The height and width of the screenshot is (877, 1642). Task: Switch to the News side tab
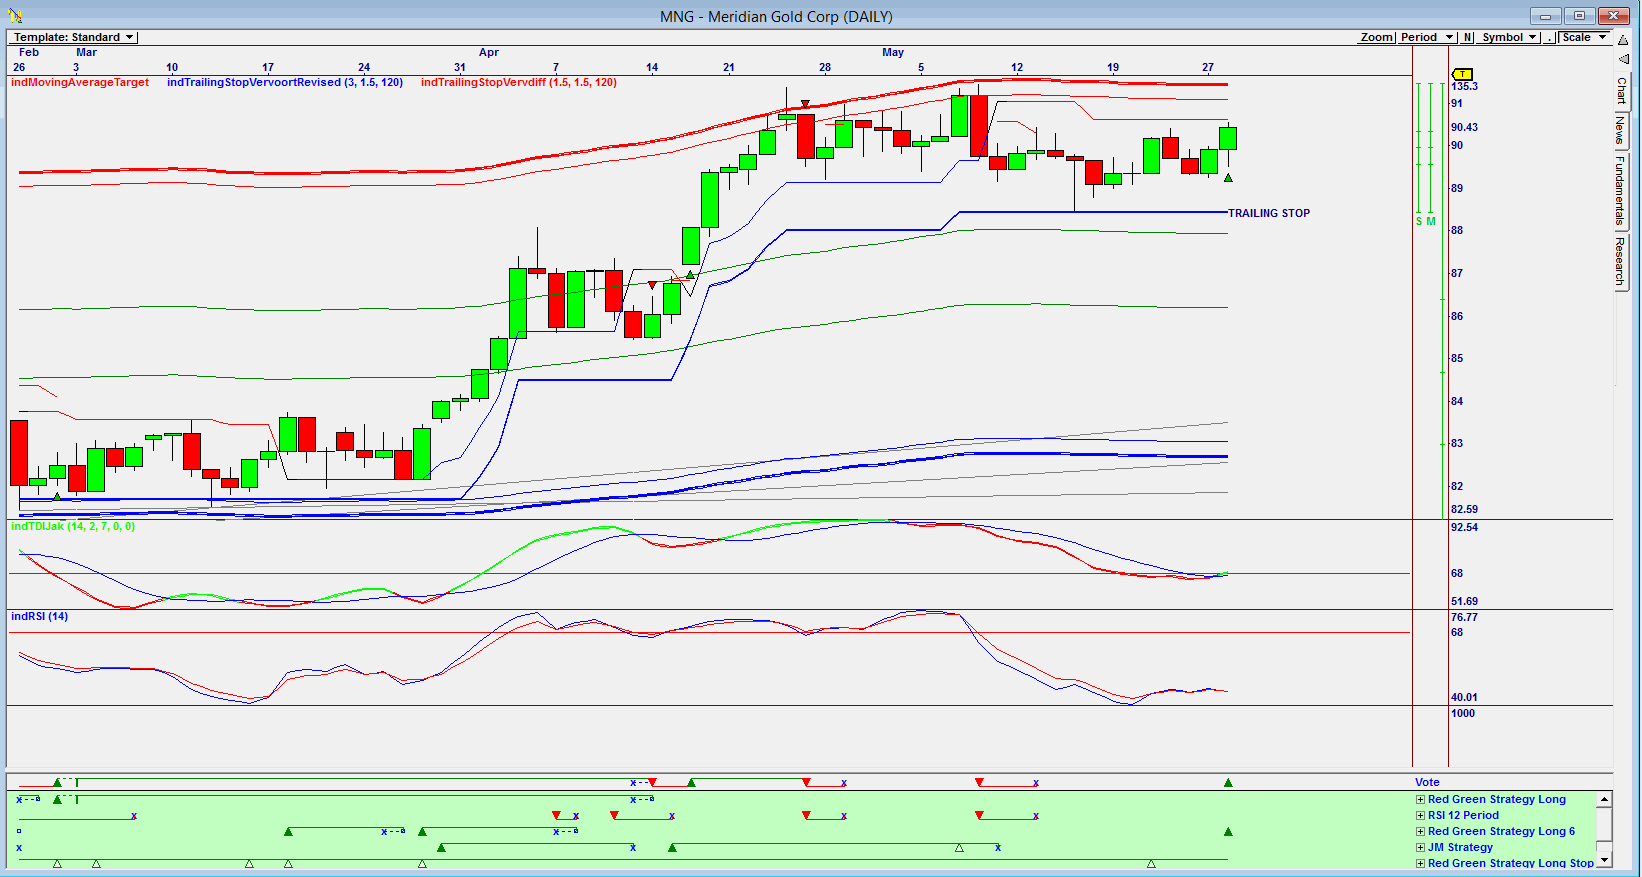pos(1622,131)
